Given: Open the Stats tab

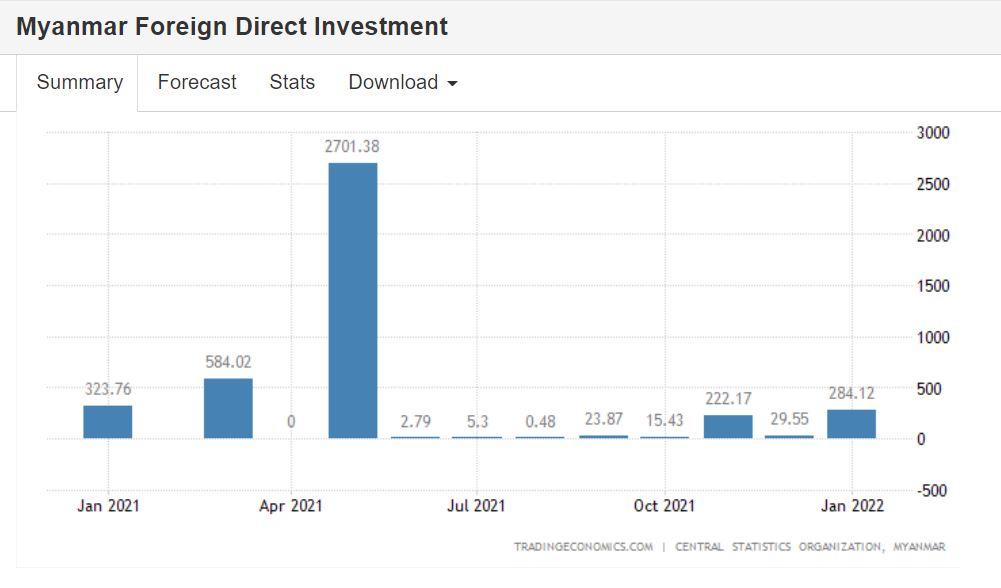Looking at the screenshot, I should (292, 83).
